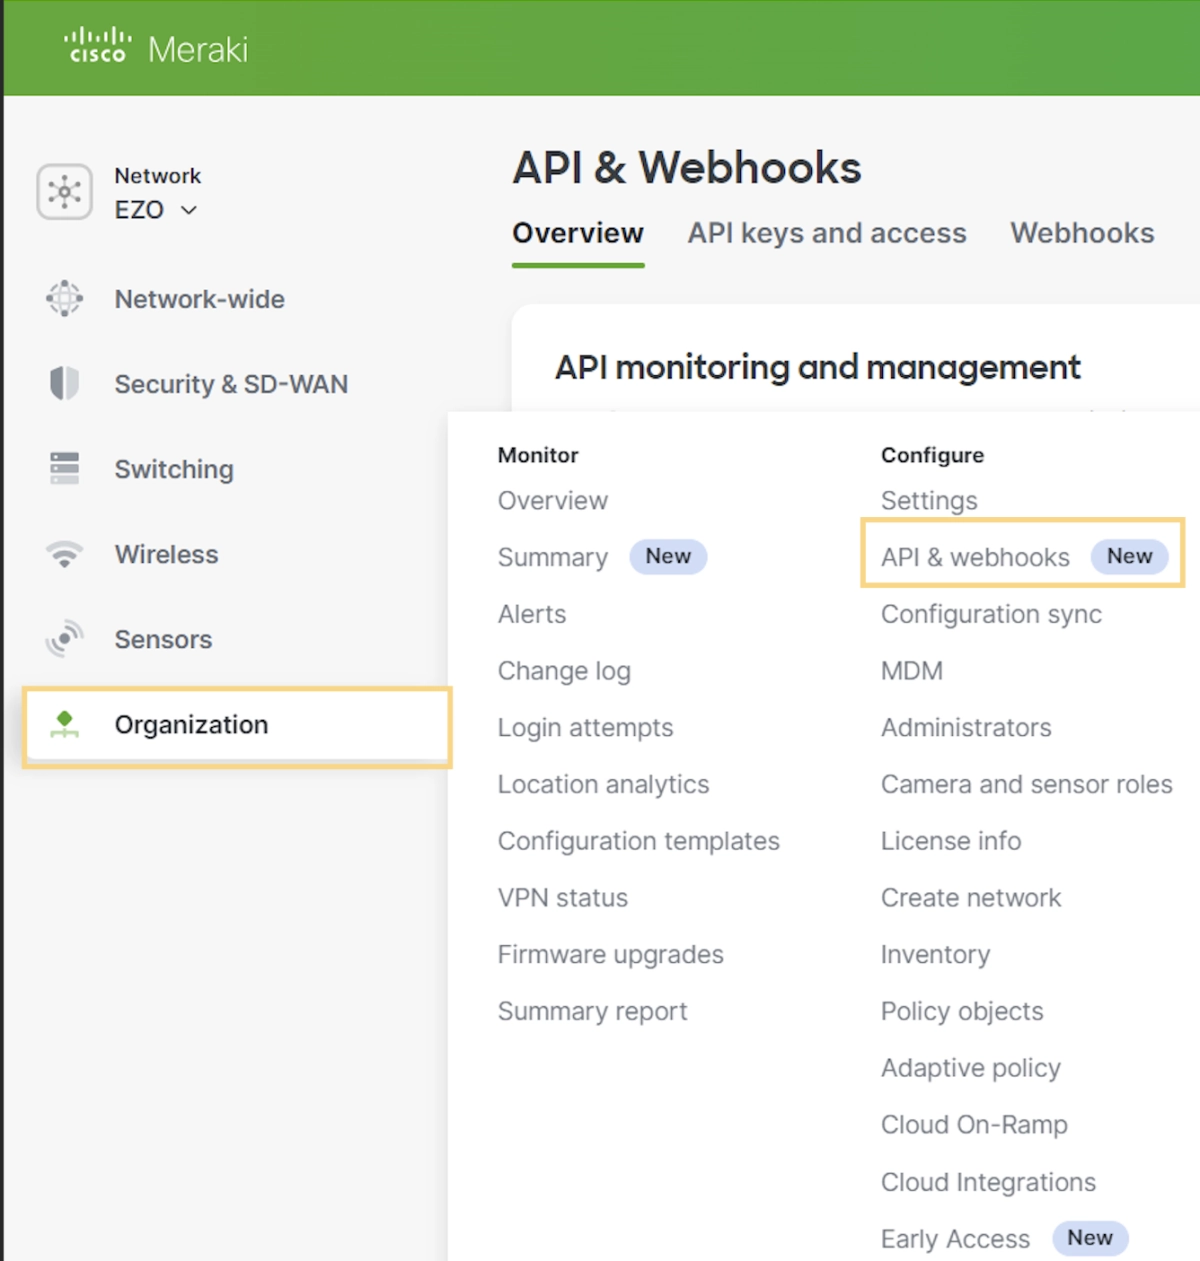1200x1261 pixels.
Task: Go to Administrators
Action: (x=966, y=728)
